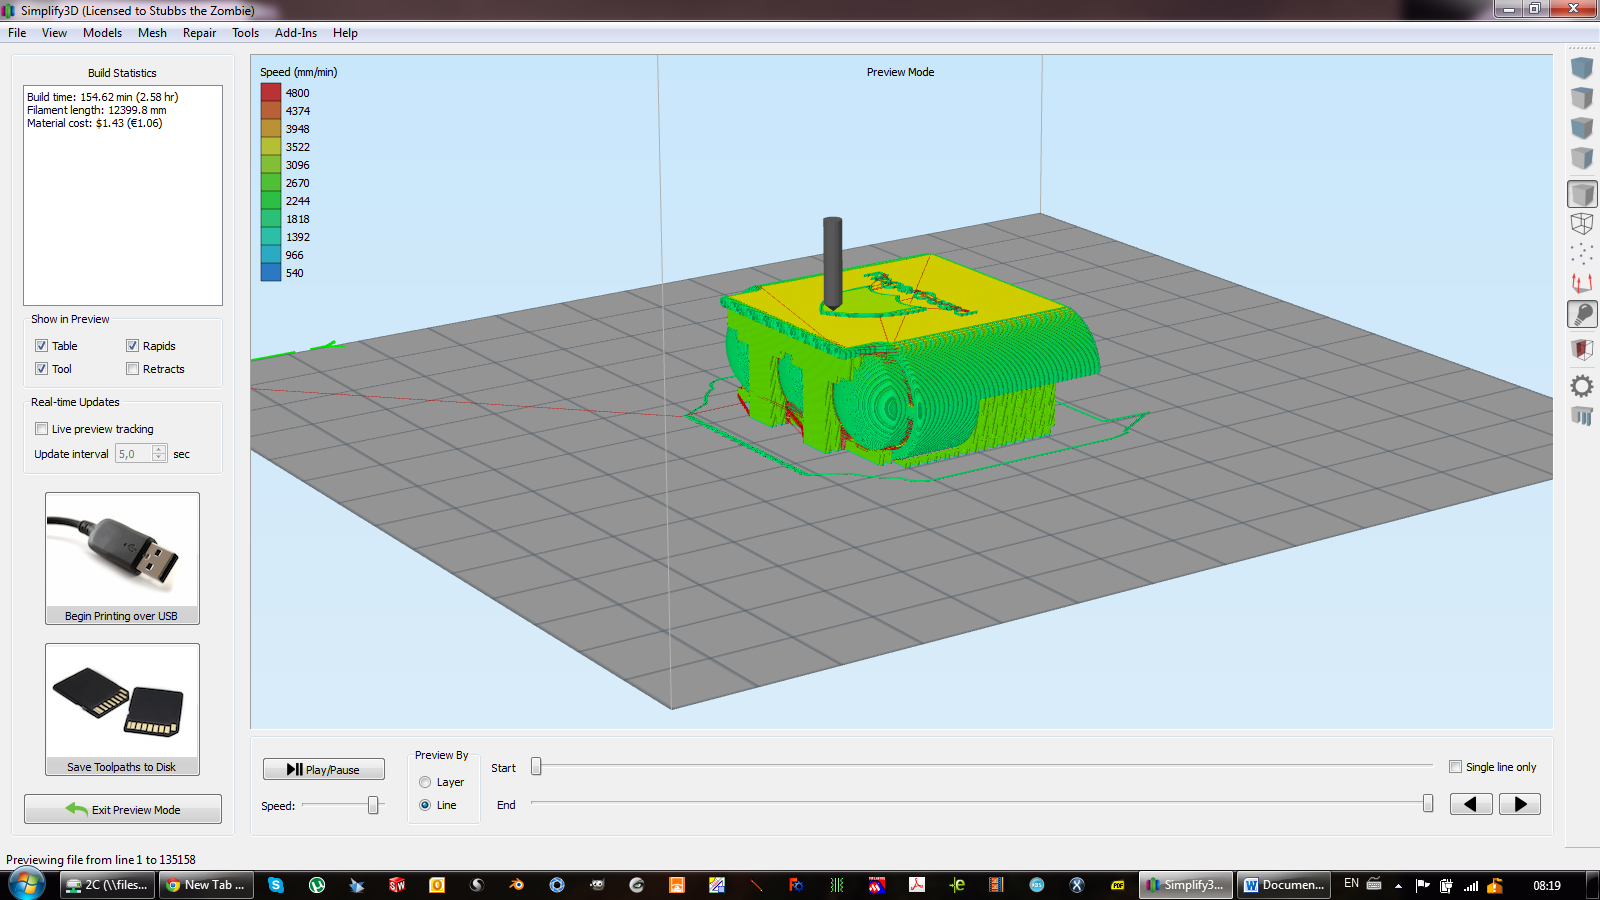Toggle lighting light bulb icon
This screenshot has height=900, width=1600.
tap(1582, 315)
